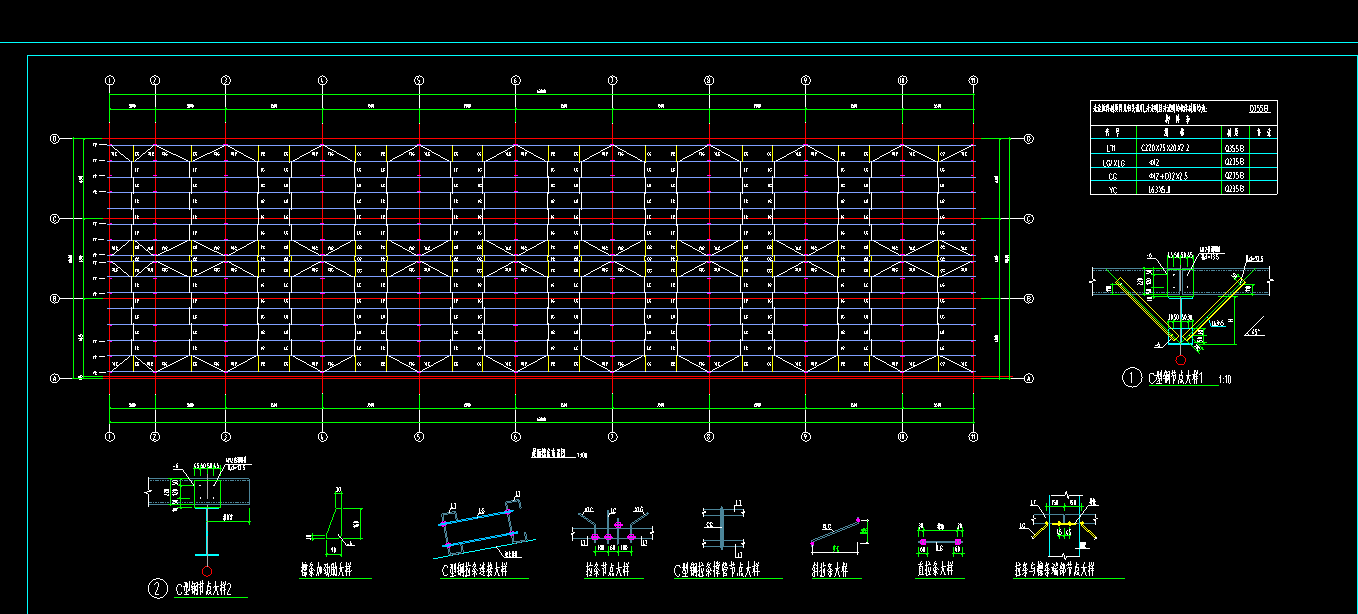Select the roof purlin layout plan title below the plan
Viewport: 1358px width, 614px height.
(548, 453)
